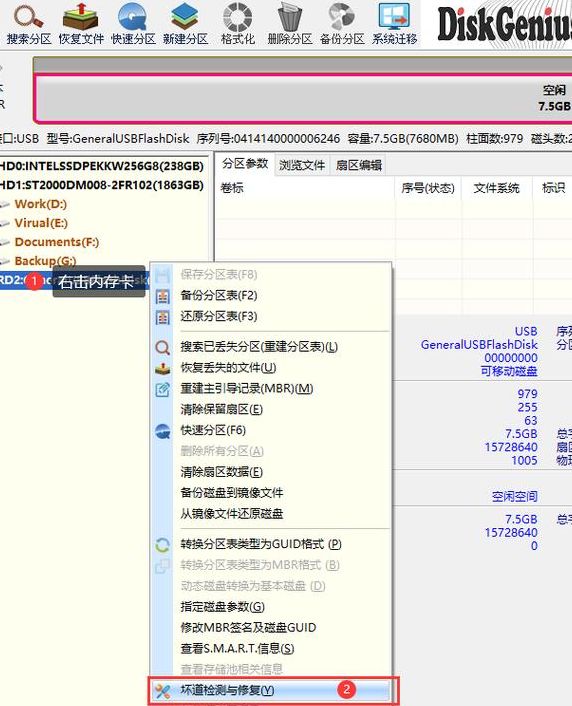Choose 恢复丢失的文件(U) menu entry
Screen dimensions: 572x706
point(270,367)
